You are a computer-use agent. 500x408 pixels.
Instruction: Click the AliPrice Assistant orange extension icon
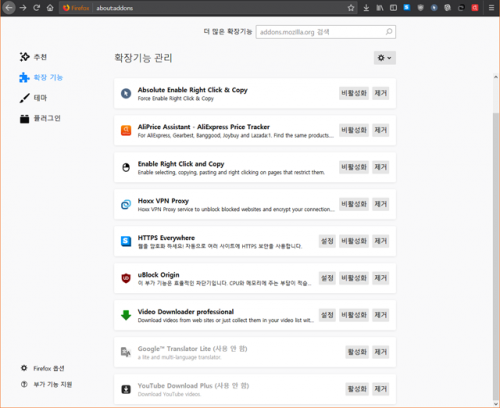click(x=126, y=130)
